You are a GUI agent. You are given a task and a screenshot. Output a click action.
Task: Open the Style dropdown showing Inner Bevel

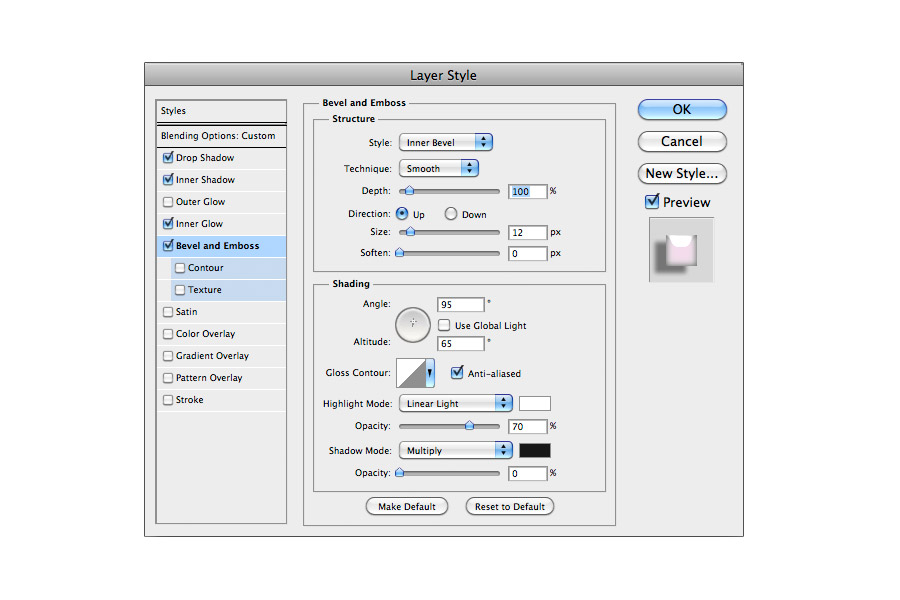[x=446, y=142]
